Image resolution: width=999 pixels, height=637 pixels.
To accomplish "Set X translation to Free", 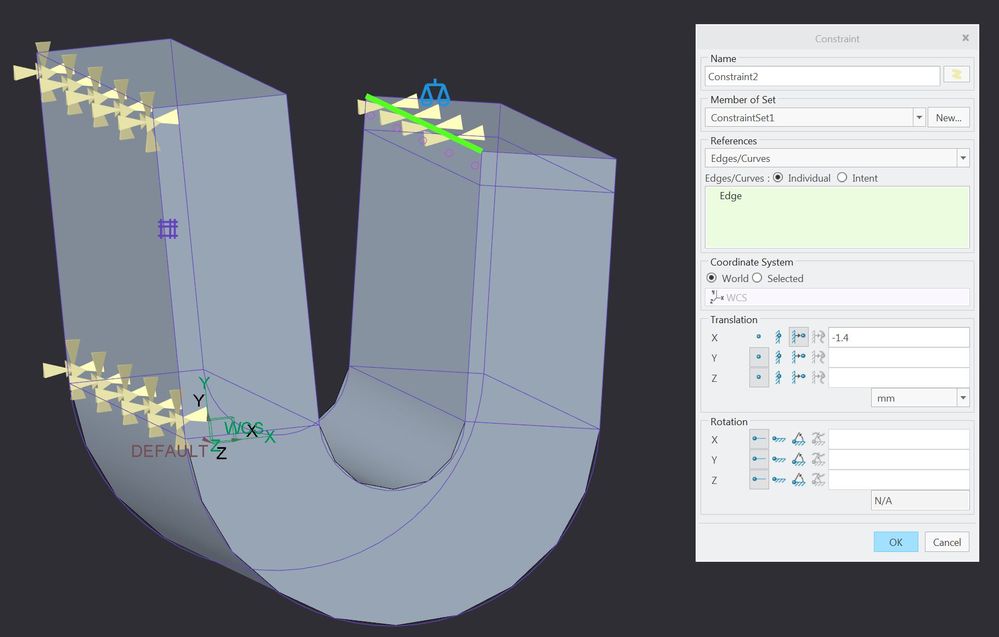I will coord(759,337).
